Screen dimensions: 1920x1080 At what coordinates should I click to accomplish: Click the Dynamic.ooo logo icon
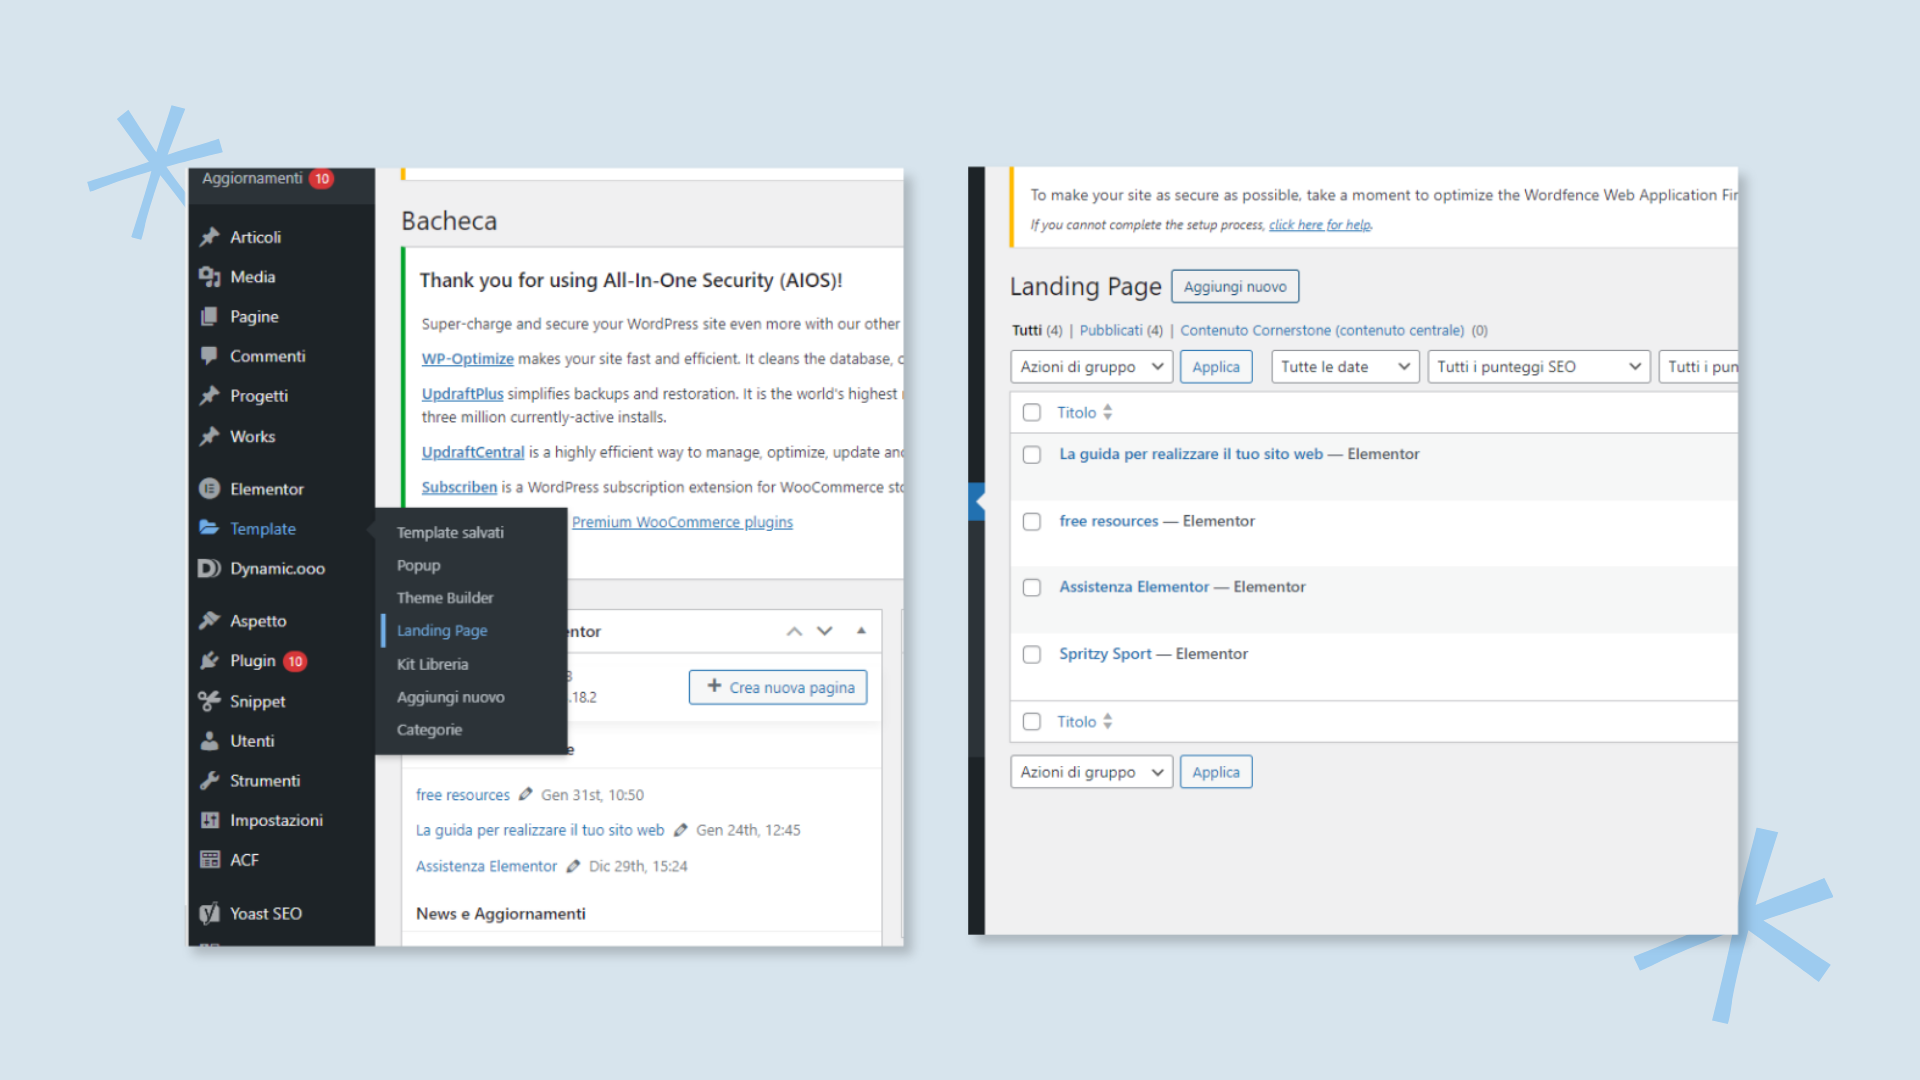pos(209,568)
